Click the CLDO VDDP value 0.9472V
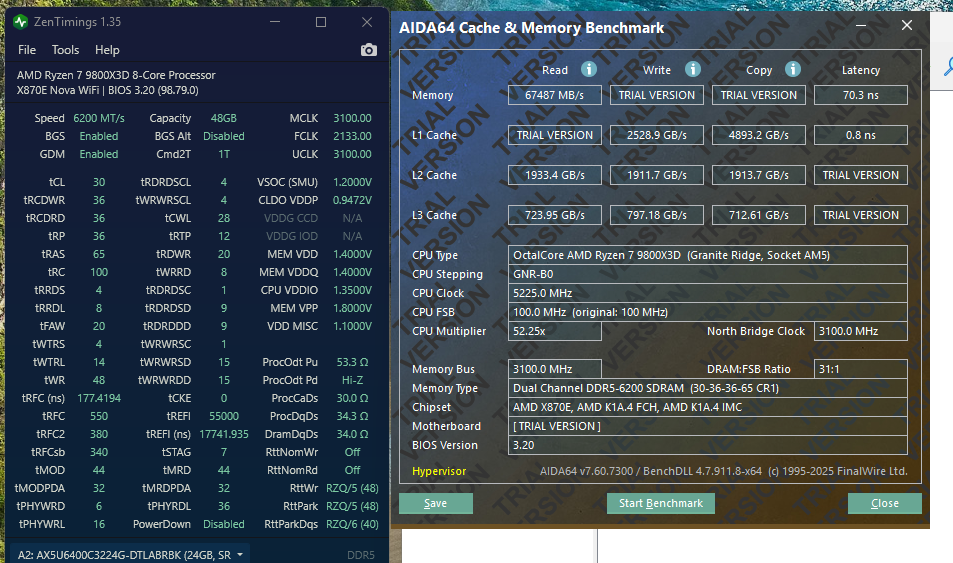Screen dimensions: 953x563 click(x=353, y=200)
